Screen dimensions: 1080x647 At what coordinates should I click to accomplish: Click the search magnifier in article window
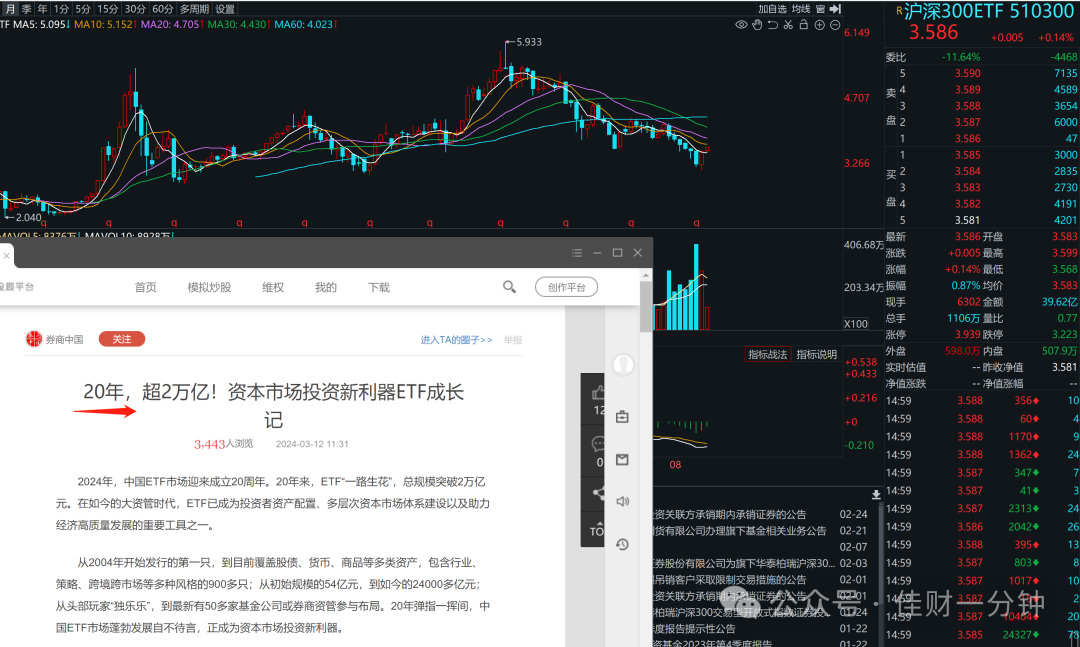click(509, 287)
